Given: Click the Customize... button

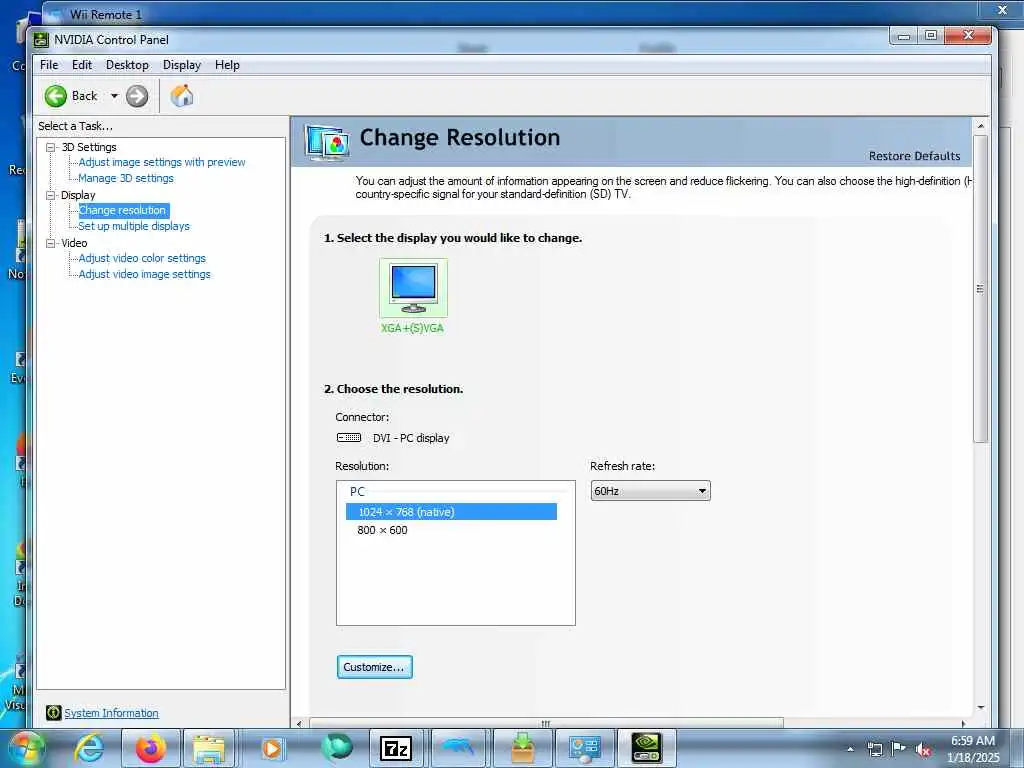Looking at the screenshot, I should [374, 667].
